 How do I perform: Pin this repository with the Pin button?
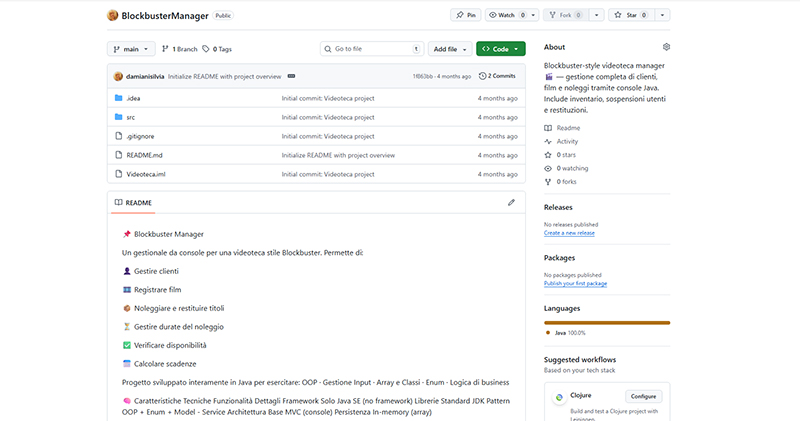click(466, 15)
